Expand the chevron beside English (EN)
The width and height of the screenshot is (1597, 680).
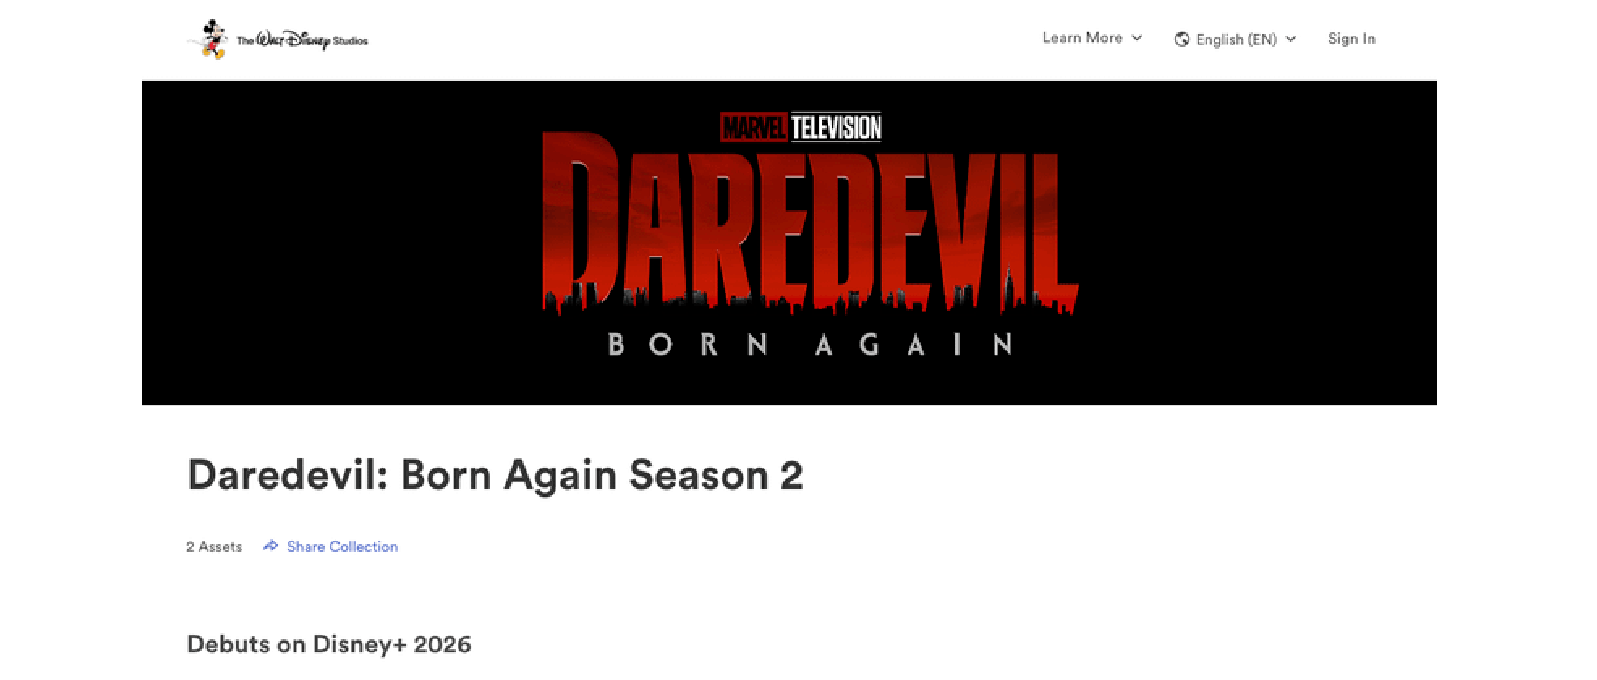[1291, 39]
